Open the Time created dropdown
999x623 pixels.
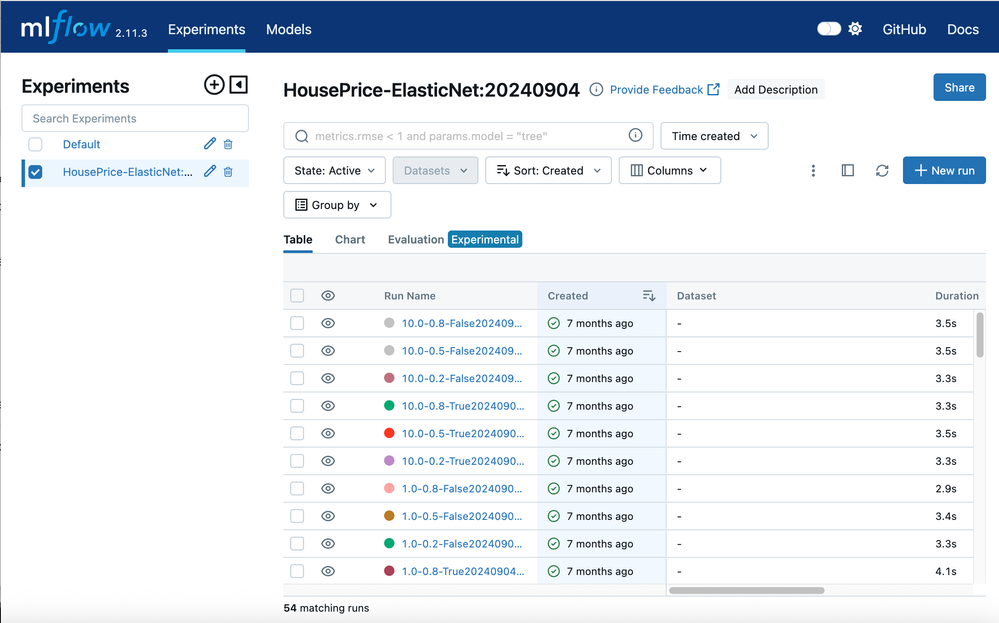(714, 136)
